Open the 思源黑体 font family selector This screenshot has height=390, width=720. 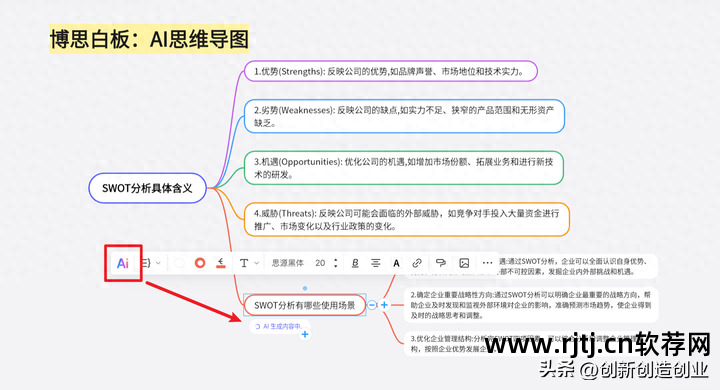[x=287, y=263]
